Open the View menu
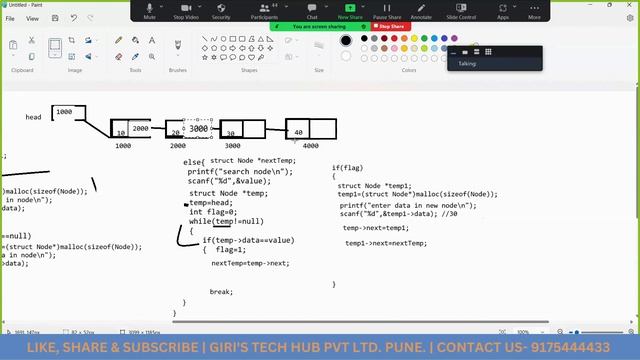640x360 pixels. coord(32,18)
